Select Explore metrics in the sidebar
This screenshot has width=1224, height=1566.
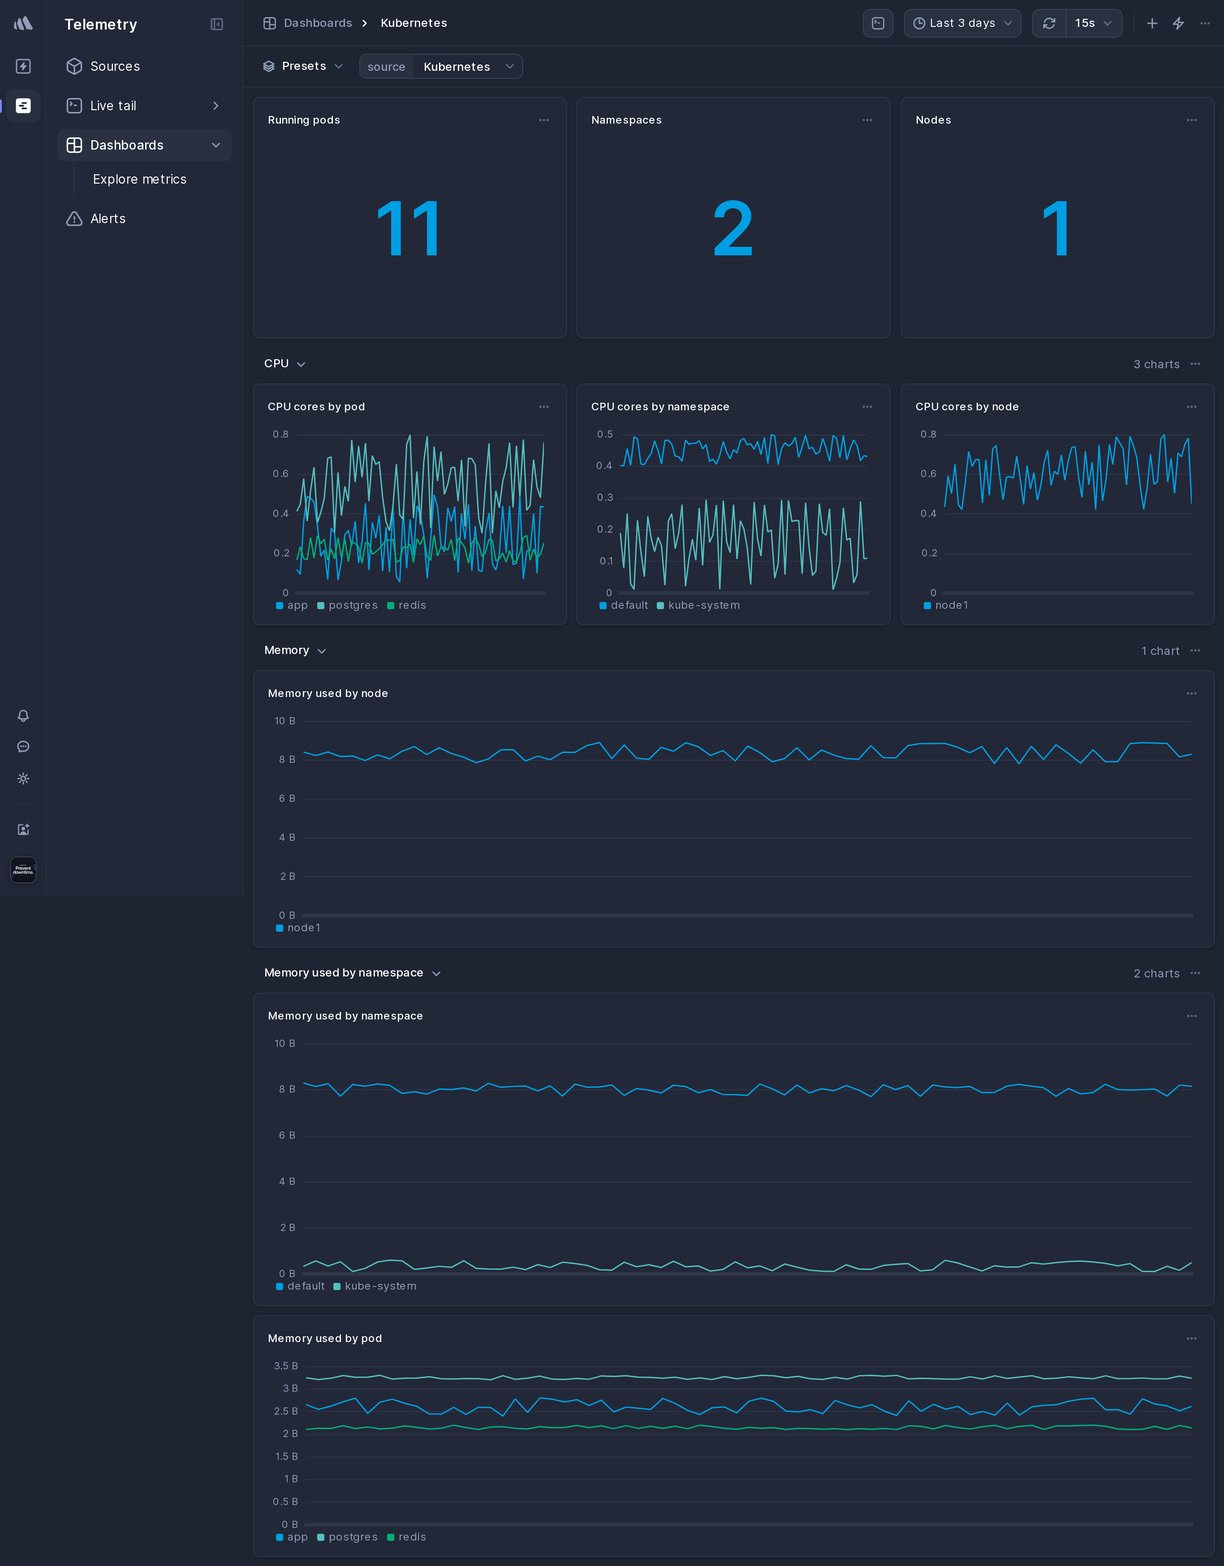pos(139,179)
